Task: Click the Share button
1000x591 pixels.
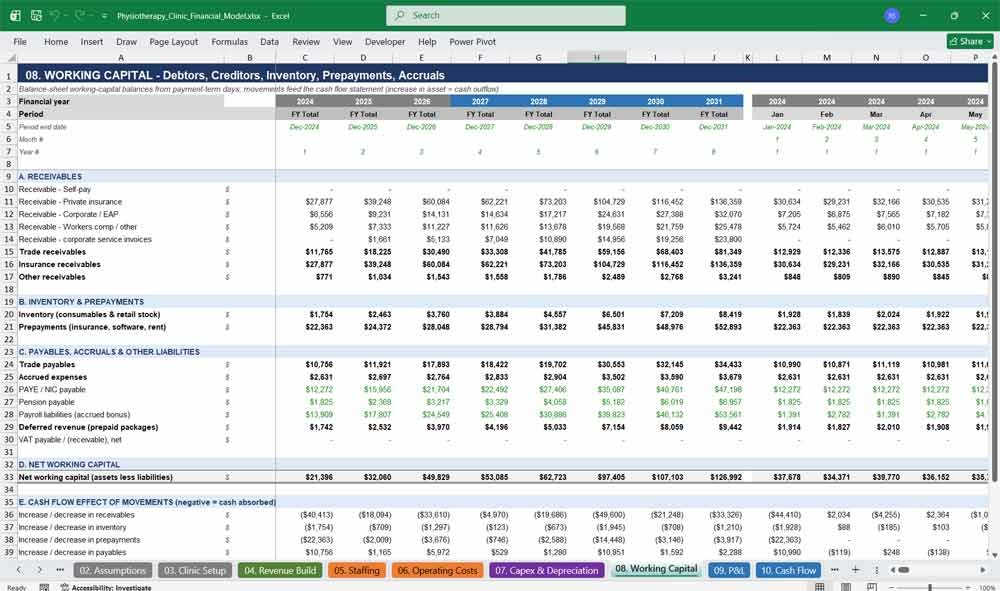Action: (969, 41)
